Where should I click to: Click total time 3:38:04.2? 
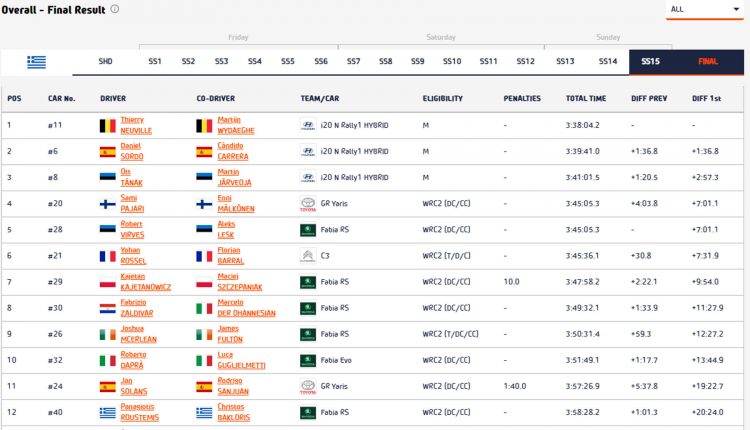click(x=582, y=125)
